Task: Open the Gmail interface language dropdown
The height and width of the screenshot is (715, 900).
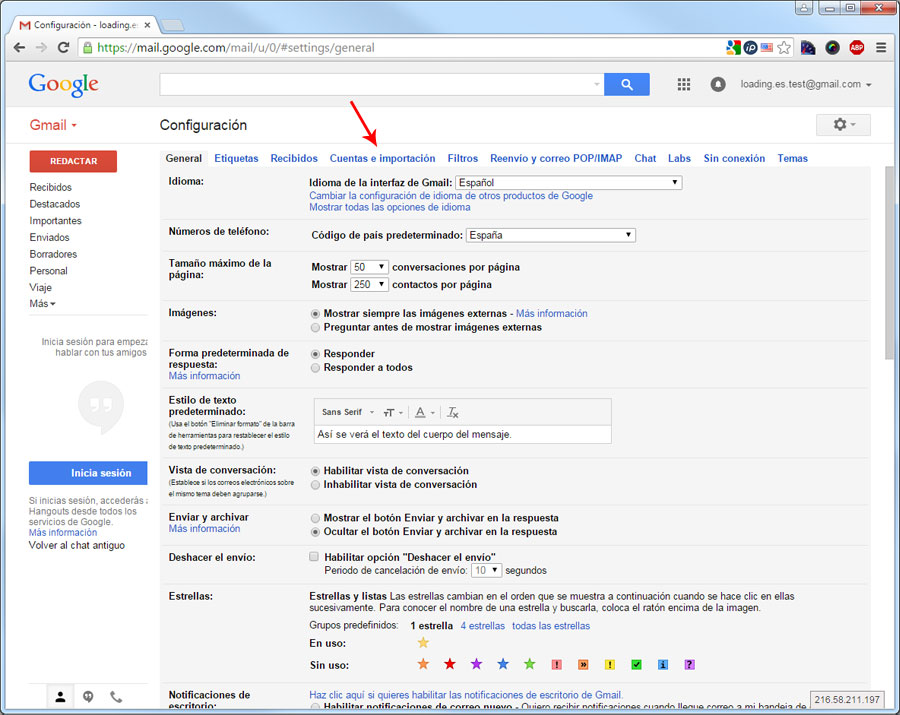Action: click(x=569, y=182)
